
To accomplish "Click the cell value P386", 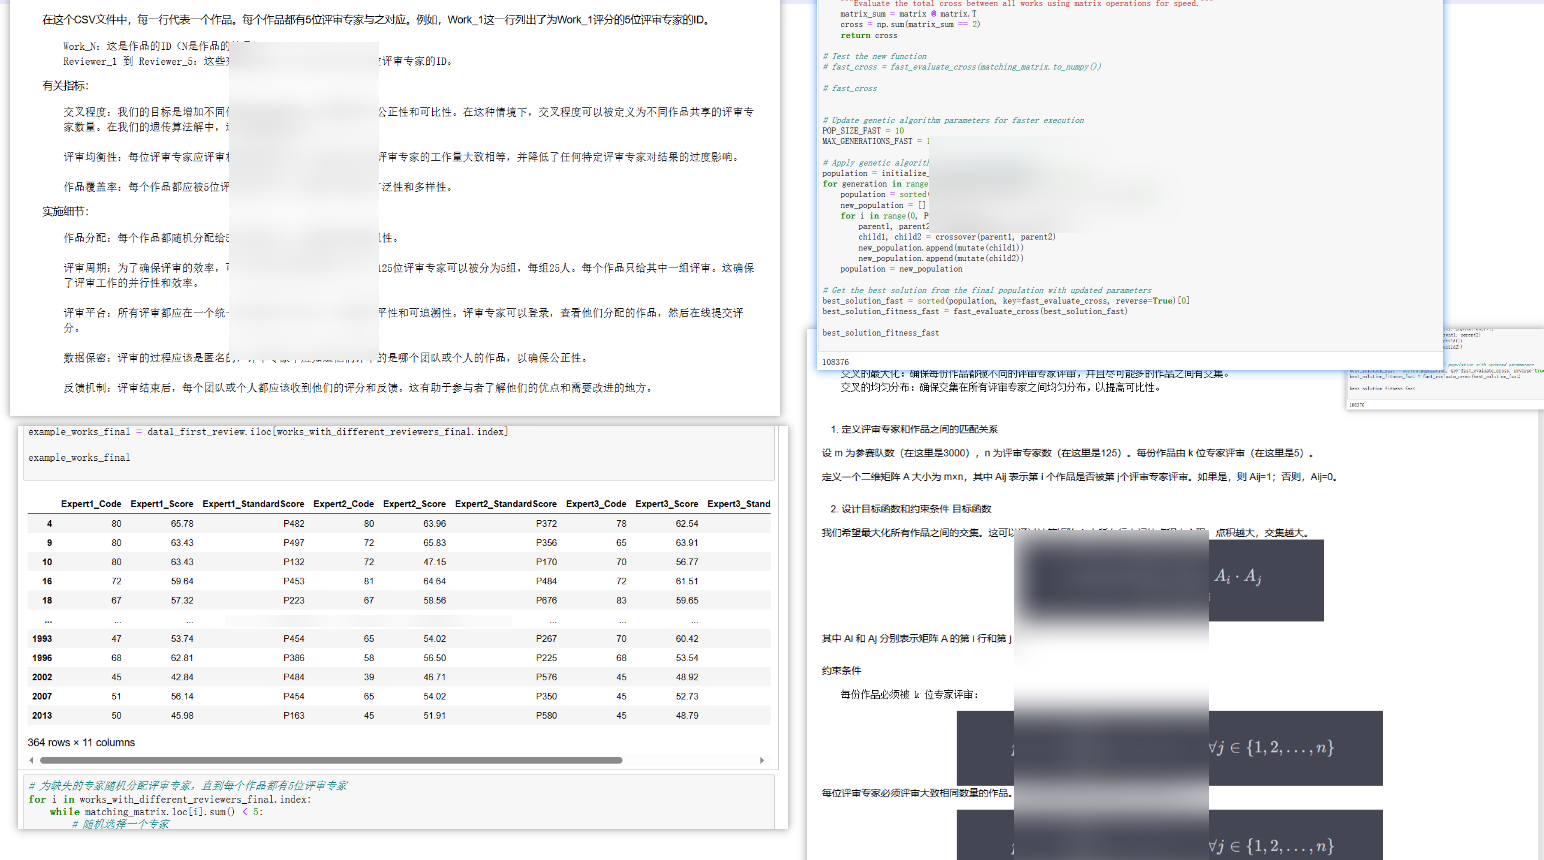I will [294, 658].
